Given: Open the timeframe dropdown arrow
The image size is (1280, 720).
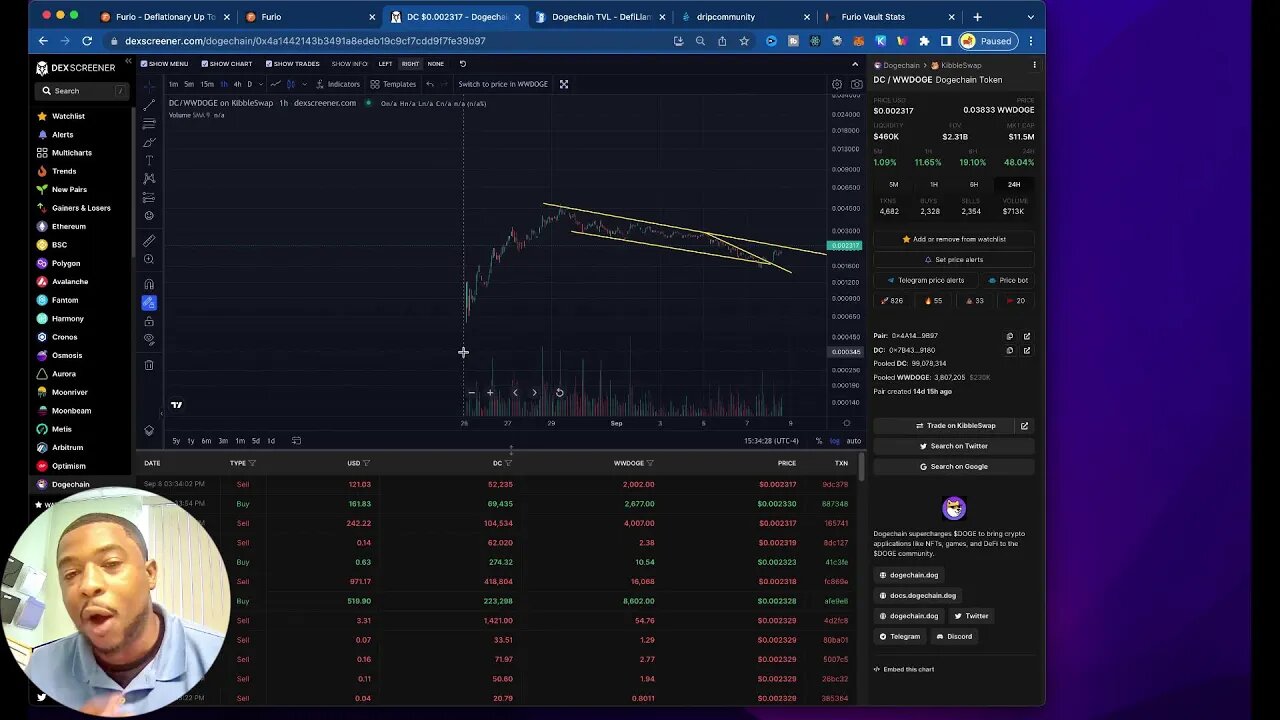Looking at the screenshot, I should click(261, 84).
